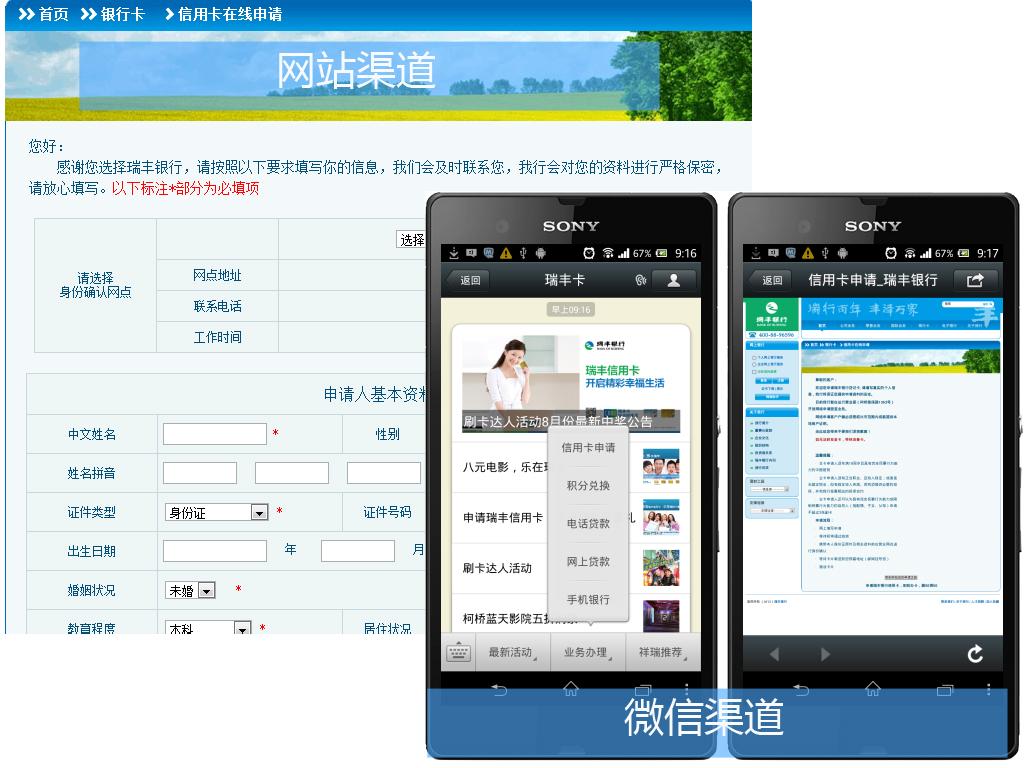
Task: Tap the earpiece icon in the 瑞丰卡 header
Action: pos(641,280)
